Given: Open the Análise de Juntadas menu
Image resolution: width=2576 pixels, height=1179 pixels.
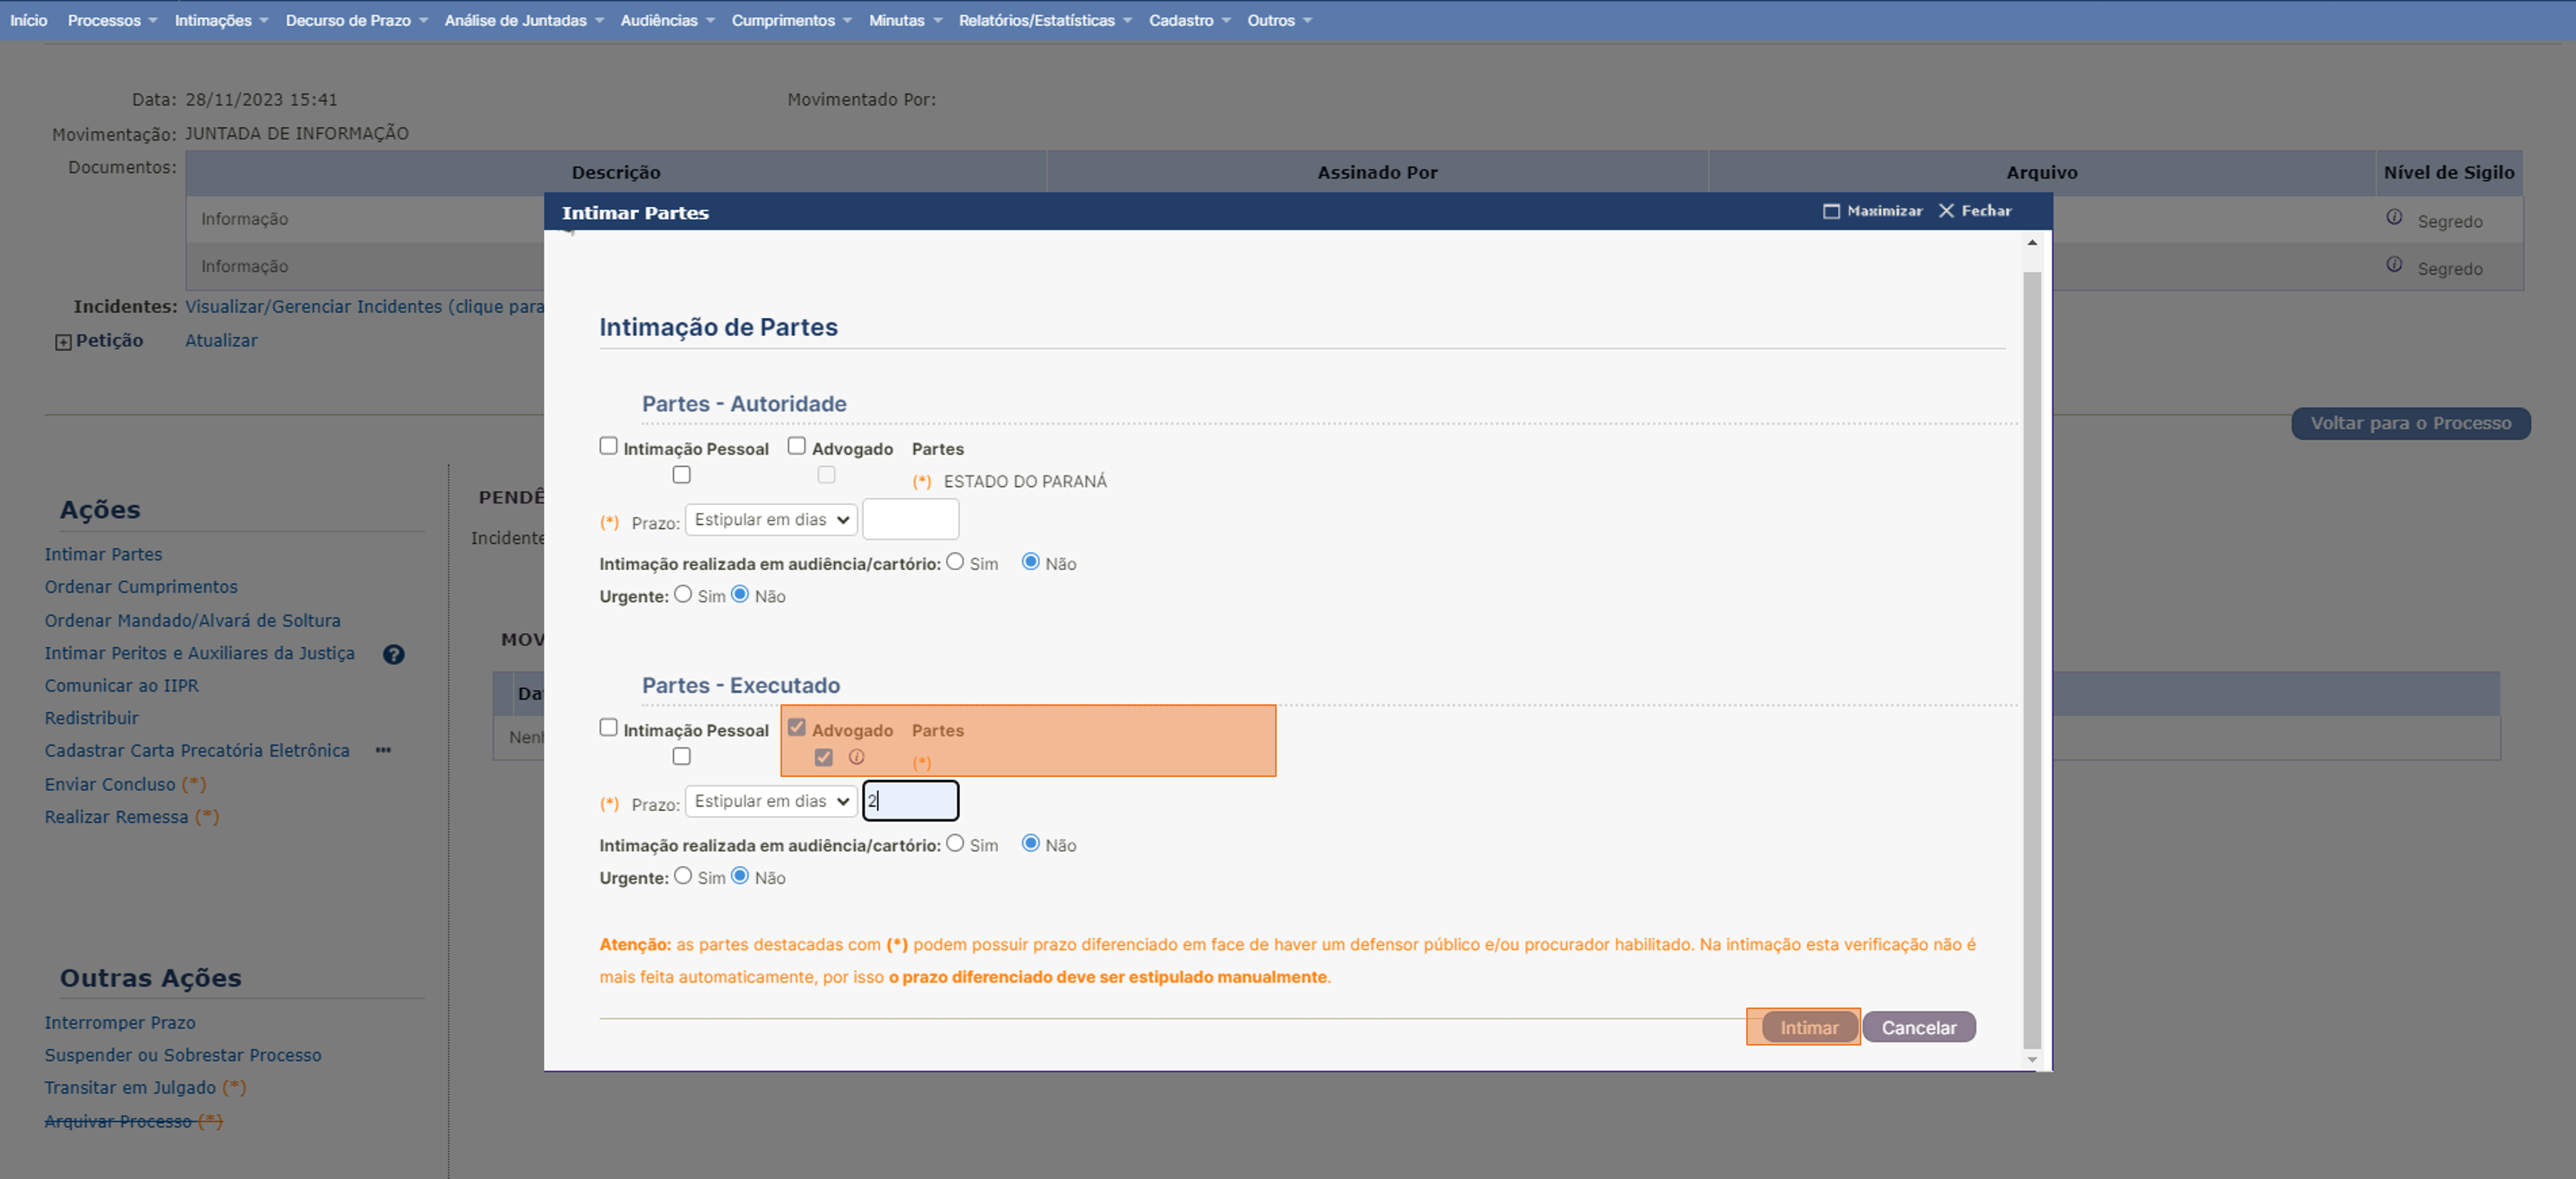Looking at the screenshot, I should 524,20.
